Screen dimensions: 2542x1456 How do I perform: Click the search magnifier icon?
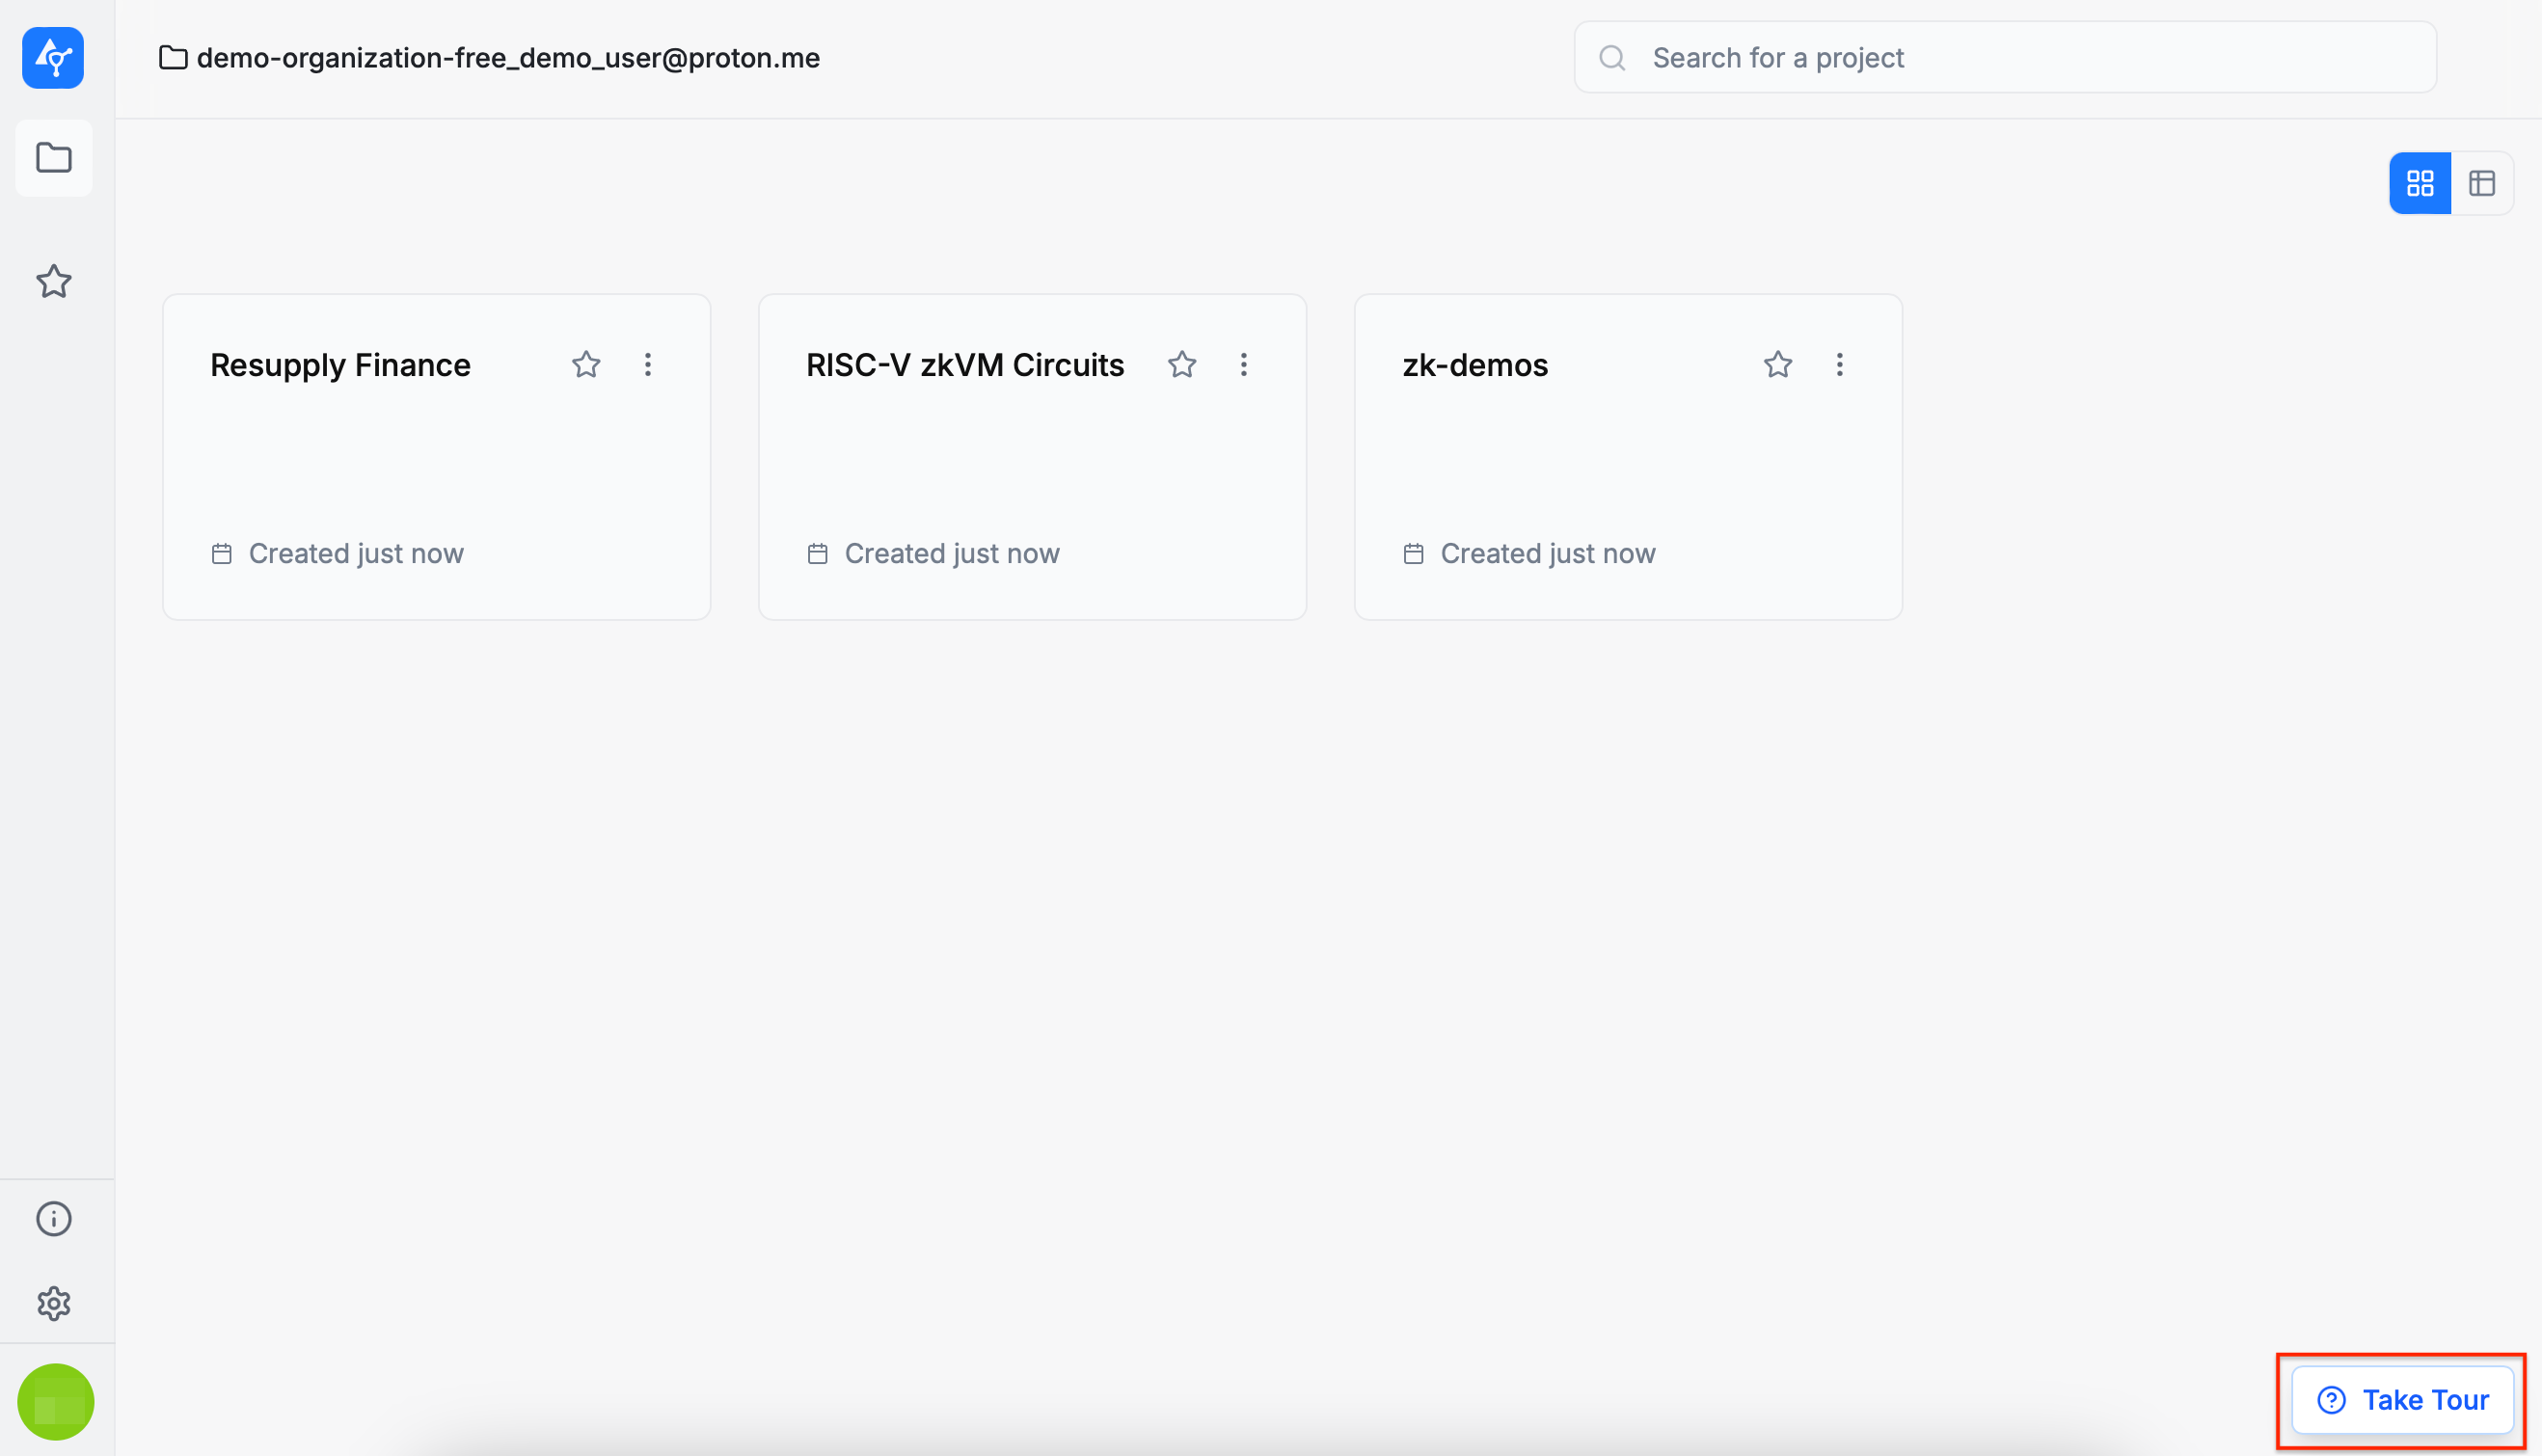pos(1612,58)
